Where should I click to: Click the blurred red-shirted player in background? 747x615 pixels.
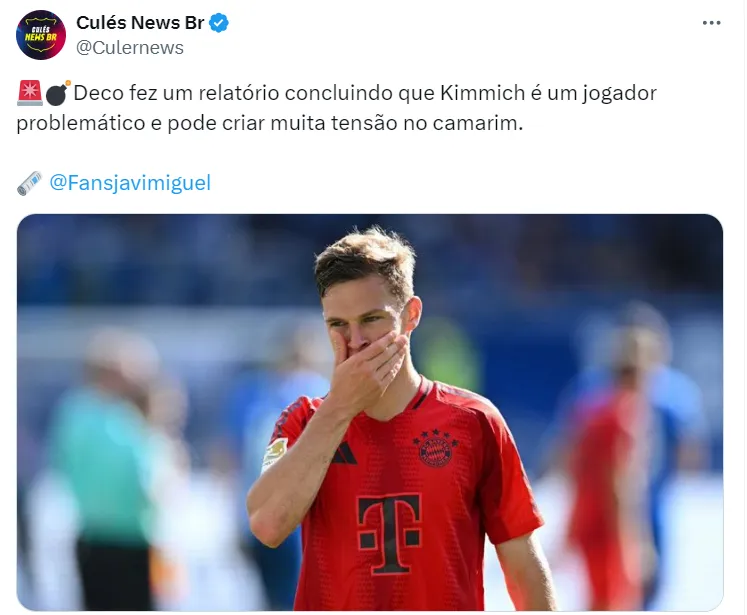pos(615,457)
